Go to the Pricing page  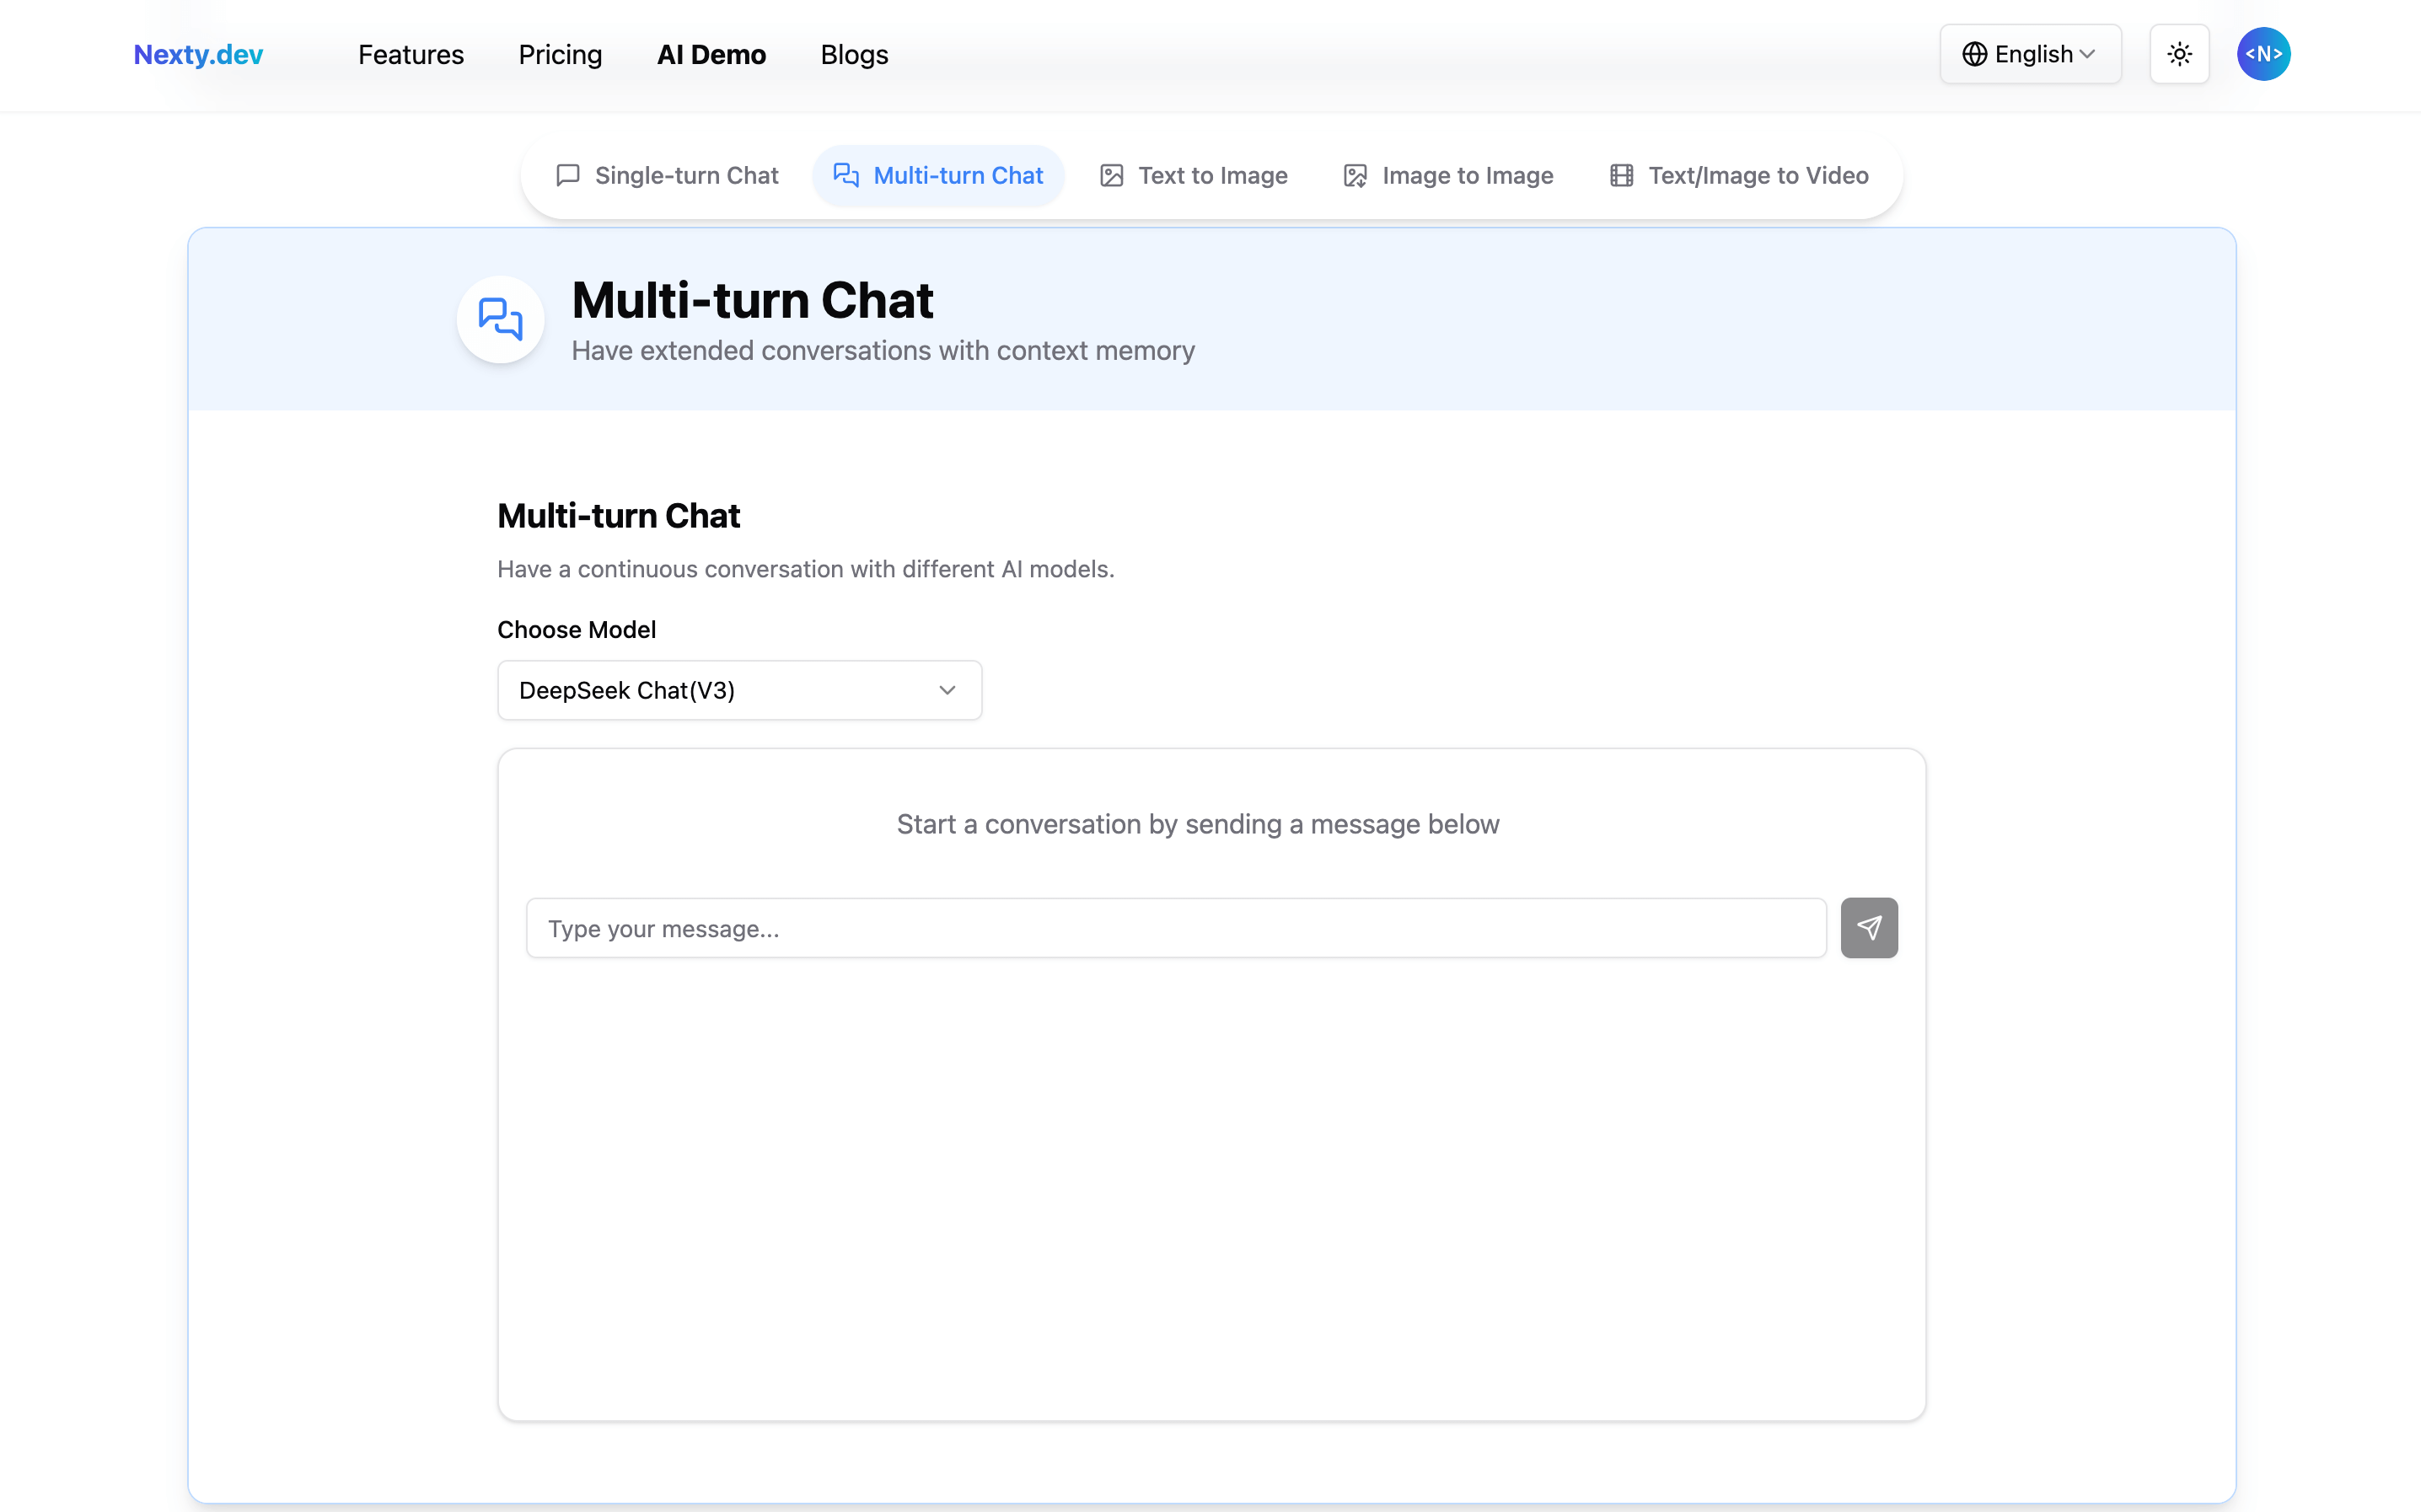(x=560, y=54)
